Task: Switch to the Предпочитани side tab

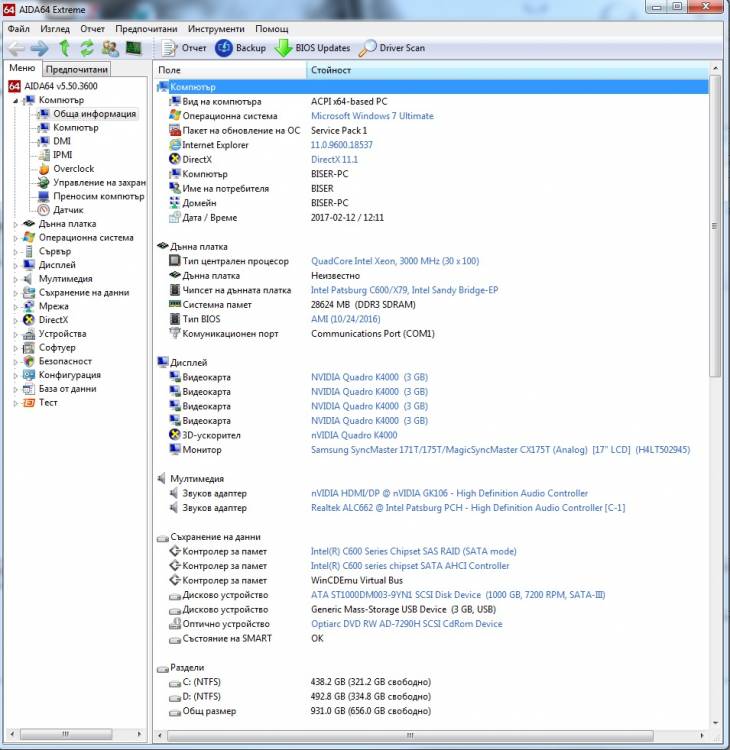Action: click(x=77, y=69)
